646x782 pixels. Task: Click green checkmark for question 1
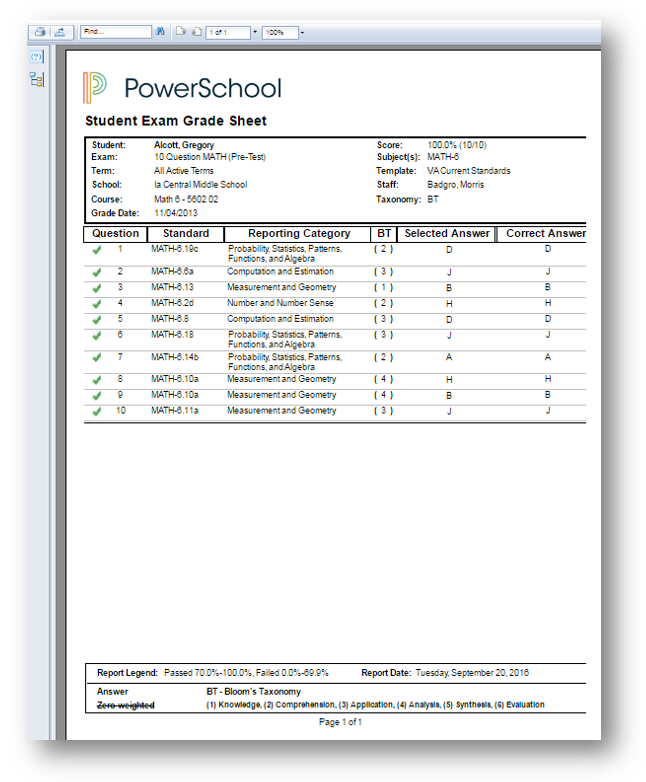[97, 250]
